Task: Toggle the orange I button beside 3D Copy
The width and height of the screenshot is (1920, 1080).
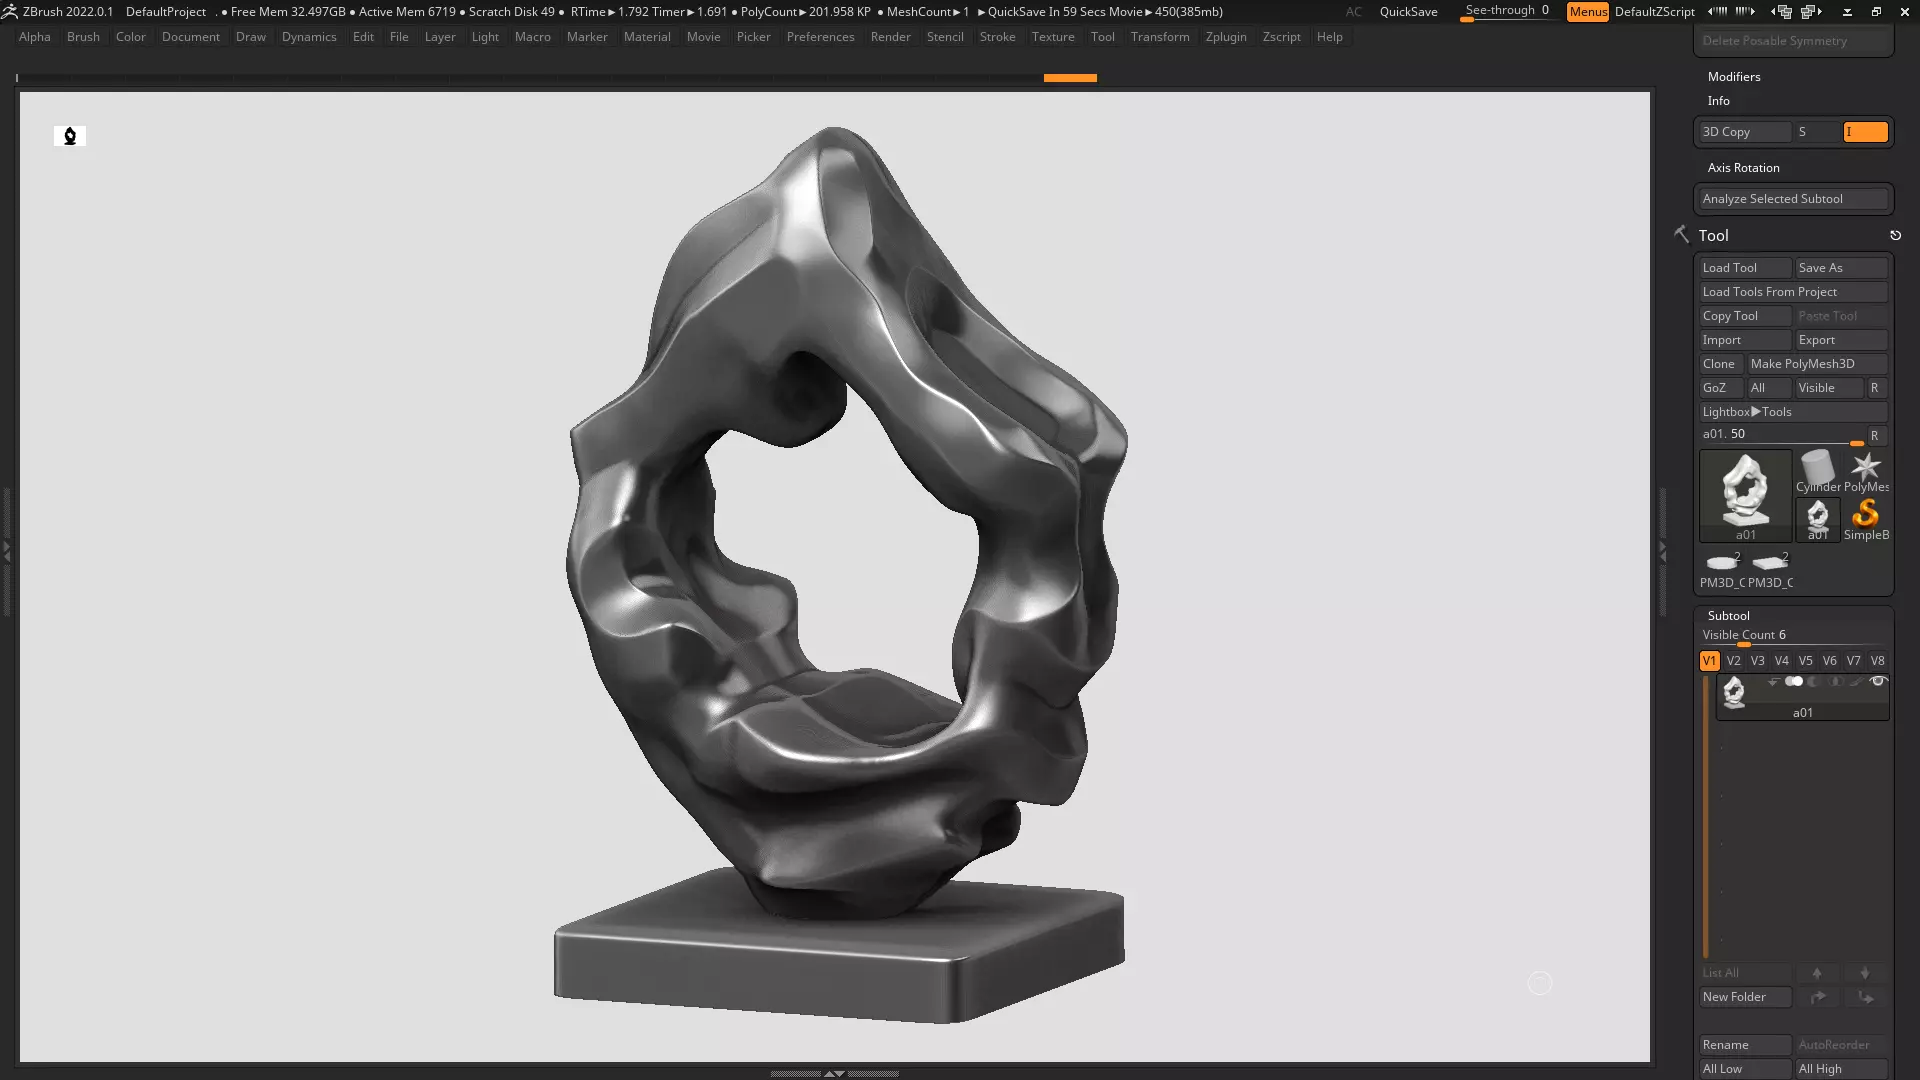Action: [1865, 132]
